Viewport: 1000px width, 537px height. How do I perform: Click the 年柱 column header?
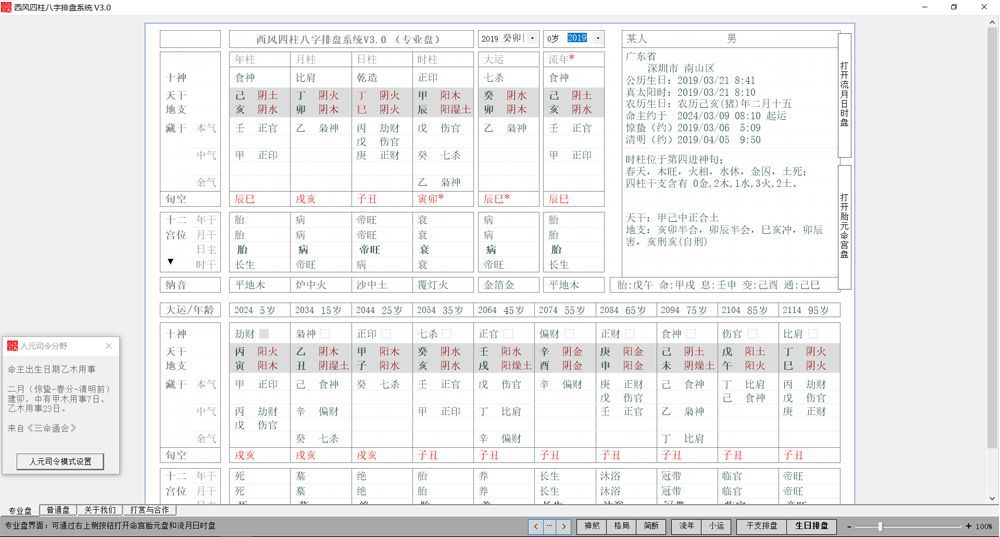tap(260, 59)
